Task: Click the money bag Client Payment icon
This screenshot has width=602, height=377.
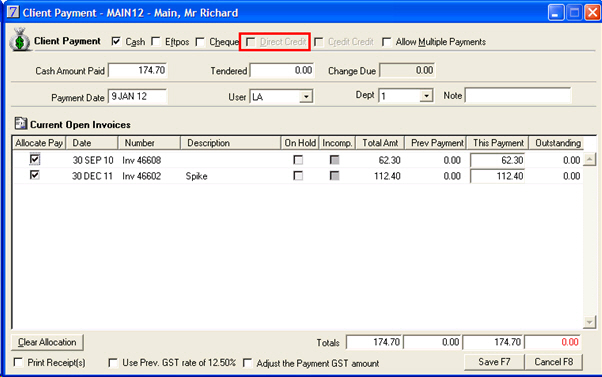Action: click(x=20, y=40)
